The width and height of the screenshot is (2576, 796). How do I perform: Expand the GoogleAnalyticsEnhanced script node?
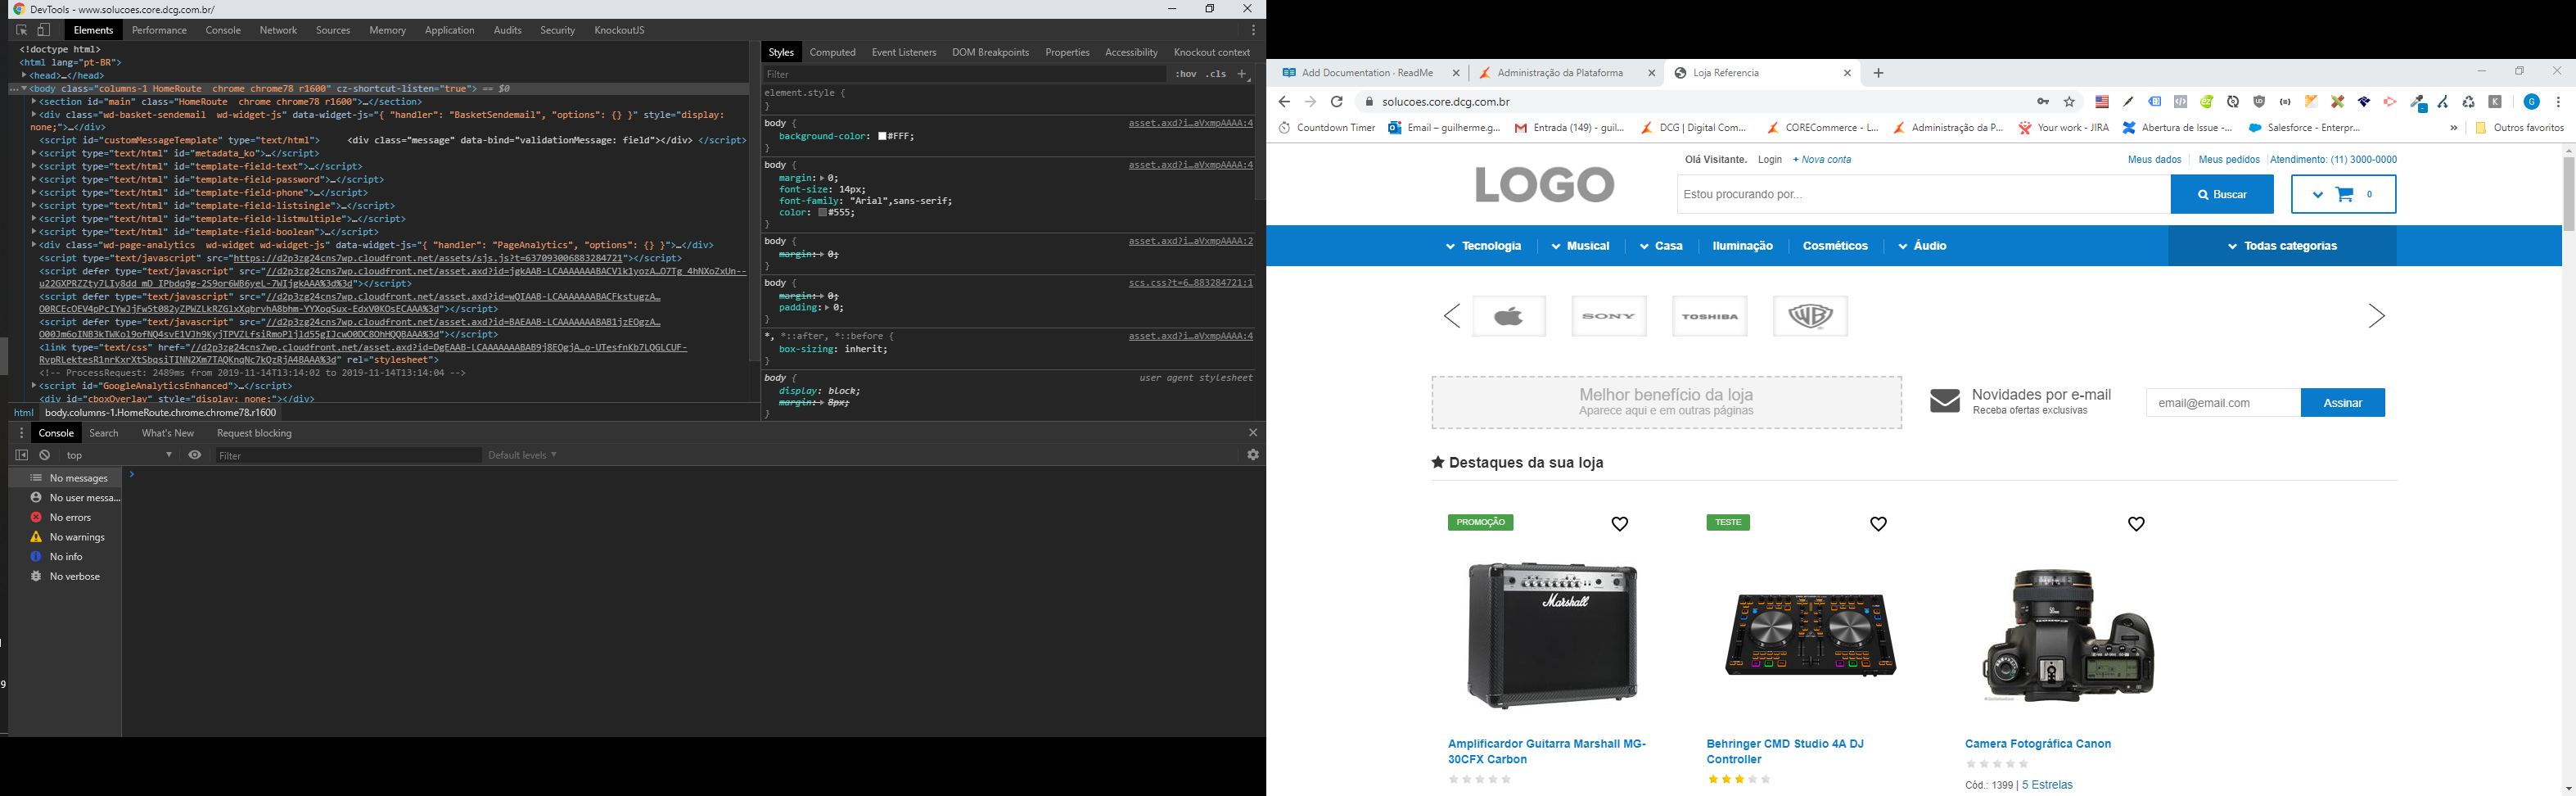pyautogui.click(x=34, y=385)
